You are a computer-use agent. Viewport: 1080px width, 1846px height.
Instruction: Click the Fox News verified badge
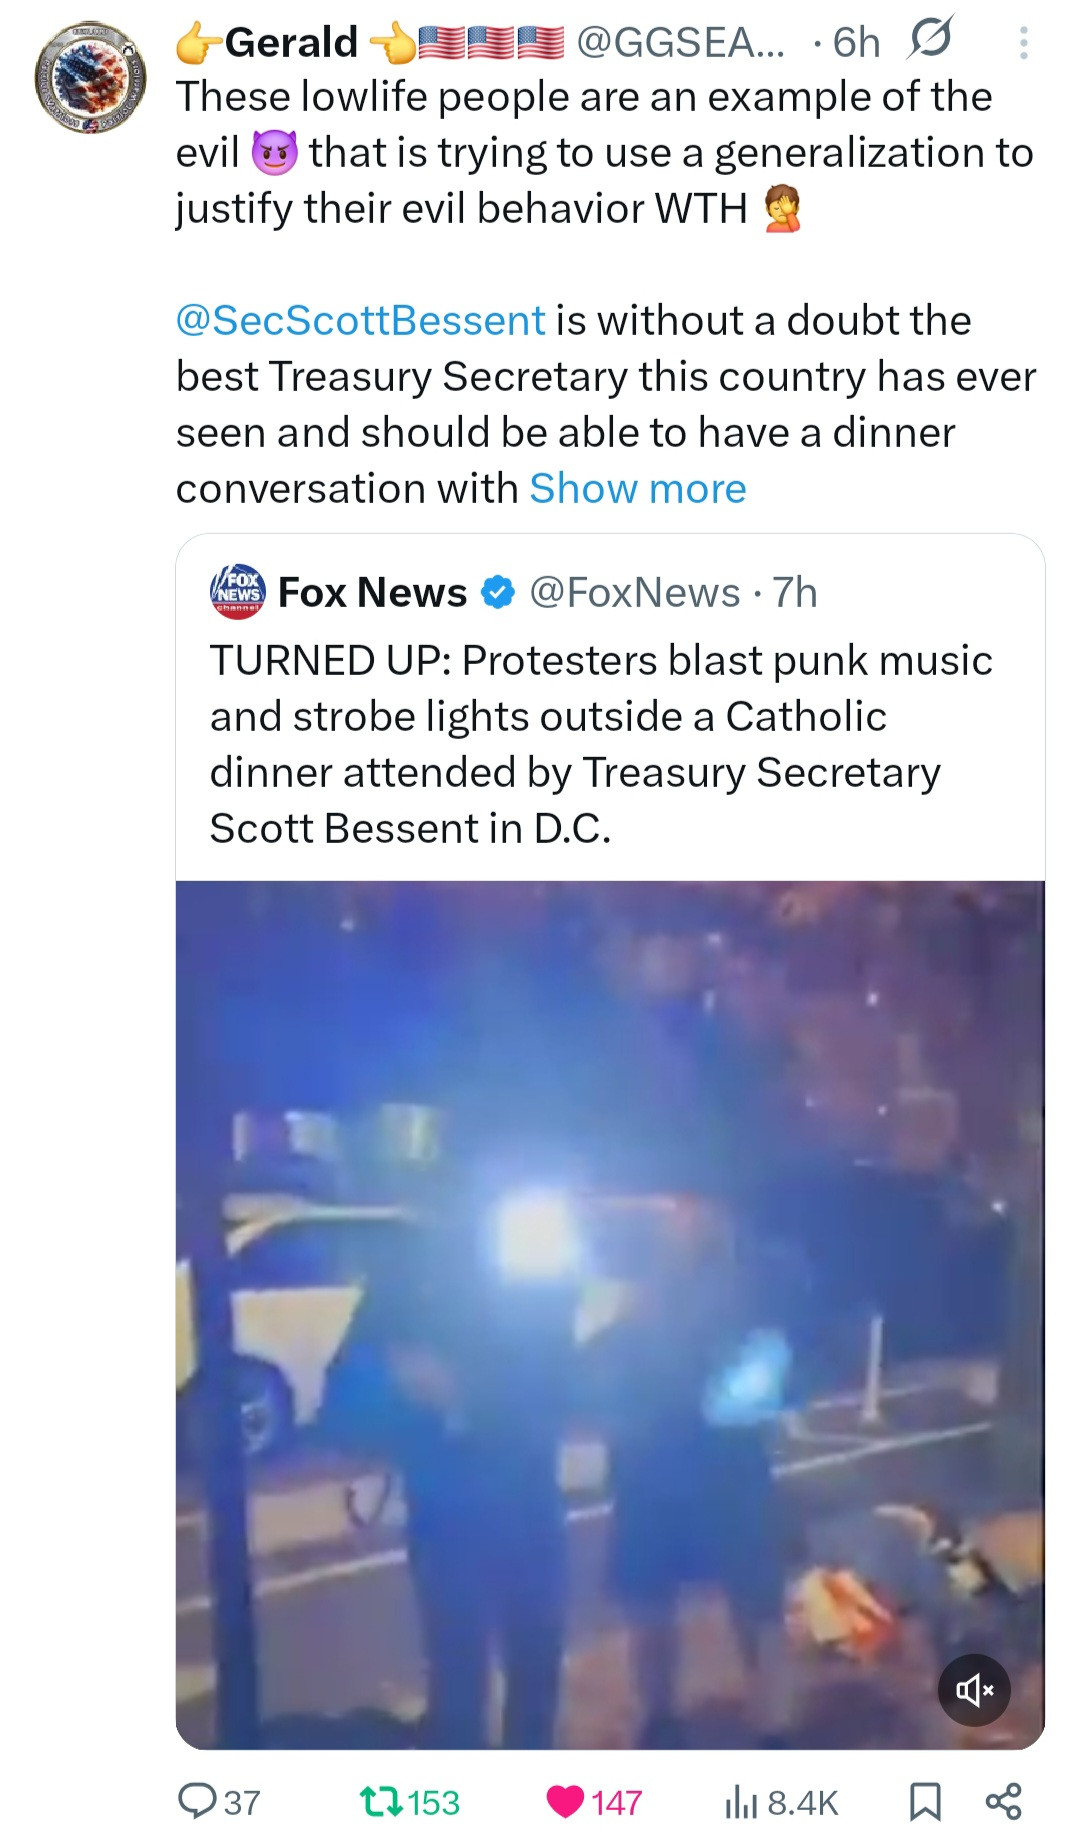pos(498,593)
